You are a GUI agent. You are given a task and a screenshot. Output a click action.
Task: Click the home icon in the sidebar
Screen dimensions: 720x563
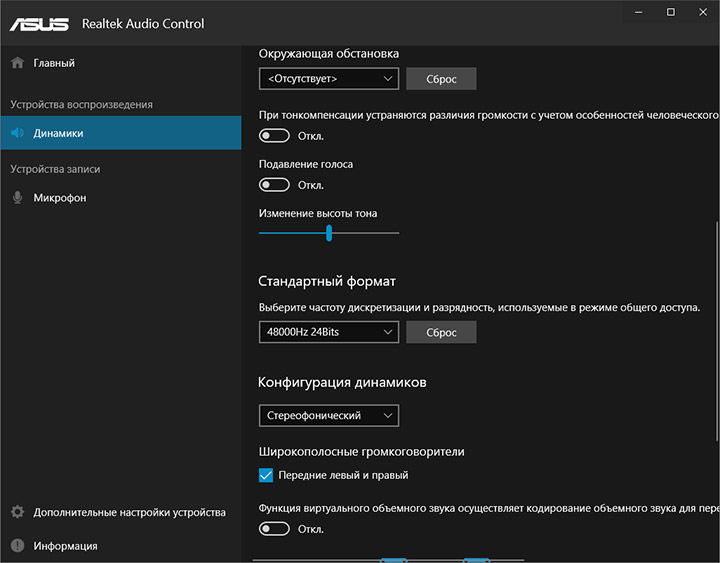(x=17, y=63)
